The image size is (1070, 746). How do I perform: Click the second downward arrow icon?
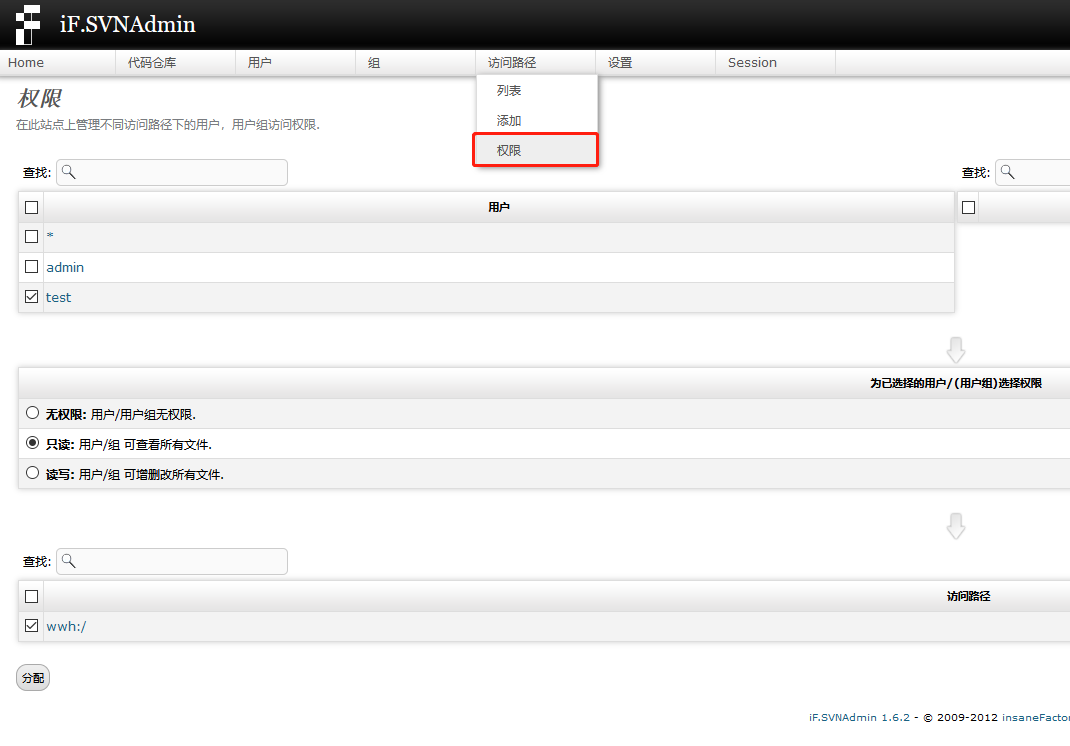click(x=956, y=526)
